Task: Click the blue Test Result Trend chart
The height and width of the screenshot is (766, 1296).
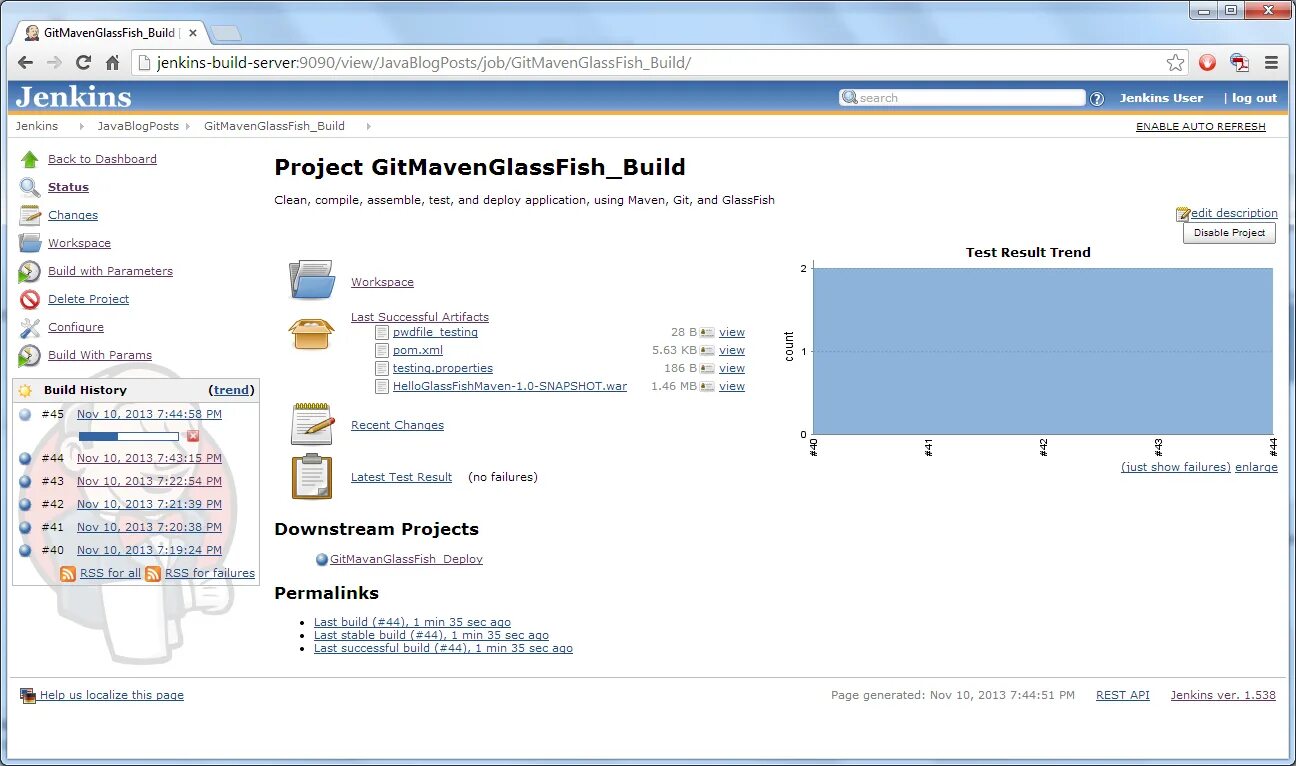Action: (x=1043, y=351)
